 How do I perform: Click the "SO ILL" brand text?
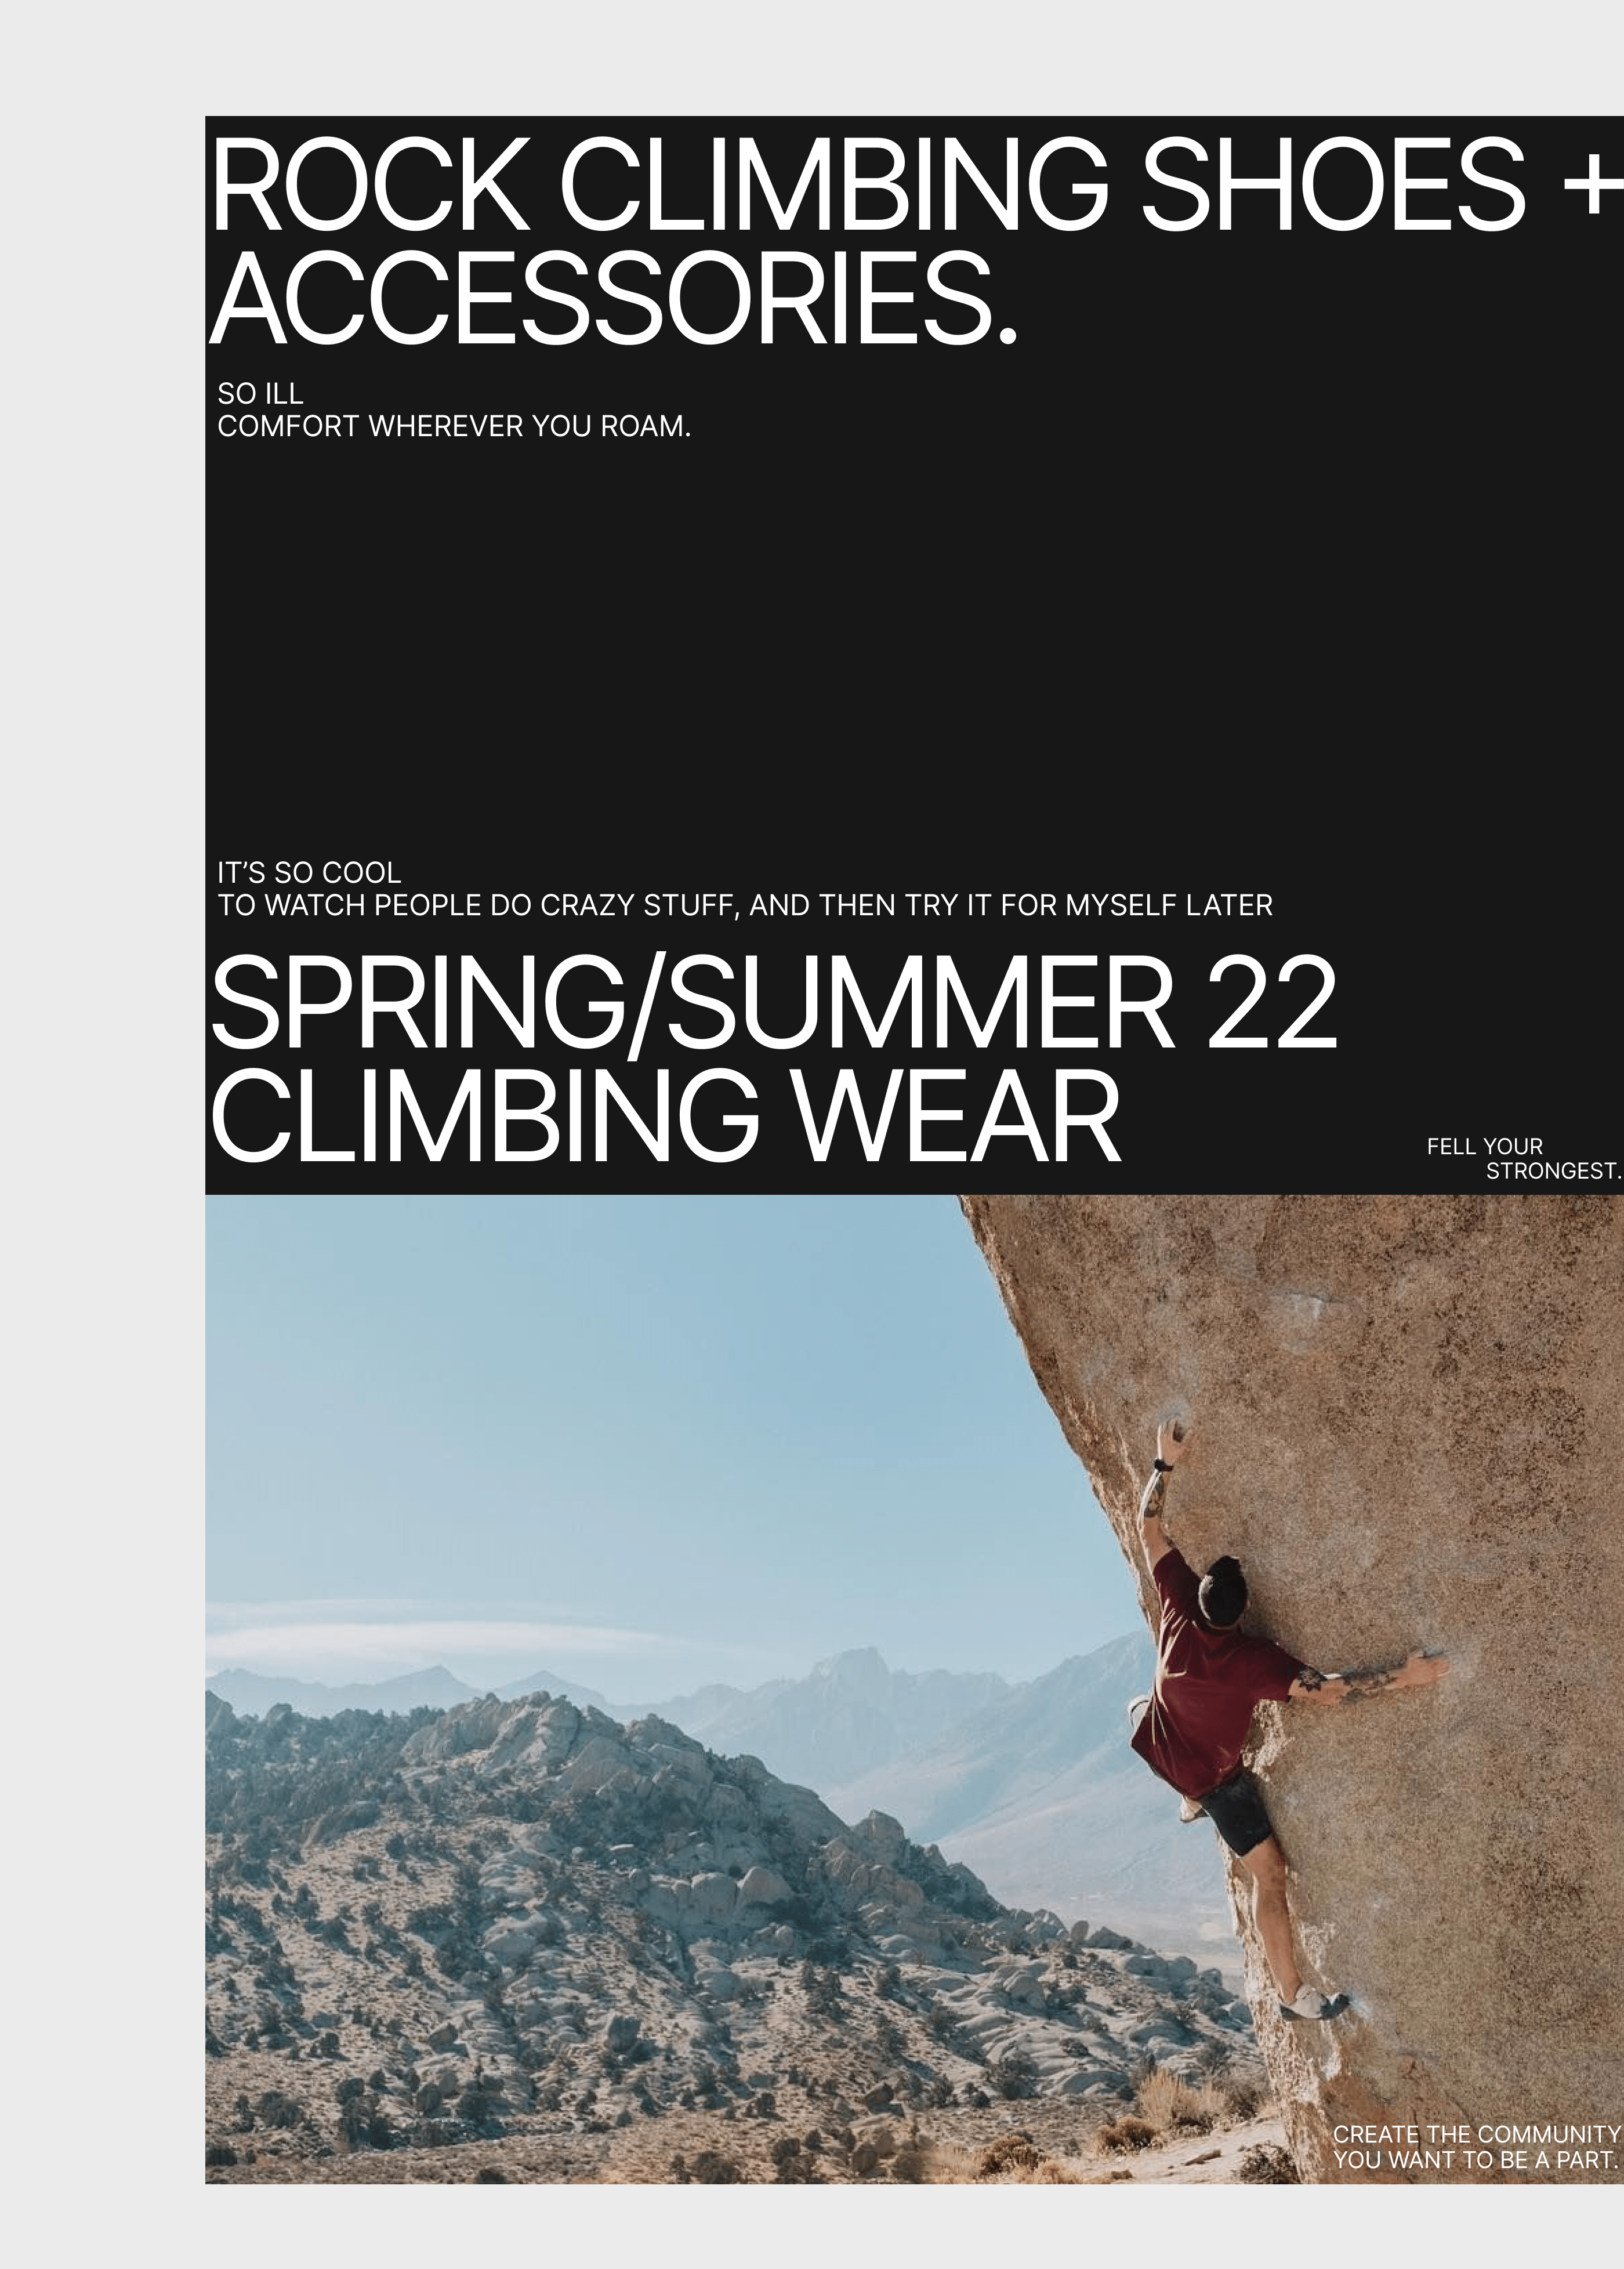click(260, 394)
